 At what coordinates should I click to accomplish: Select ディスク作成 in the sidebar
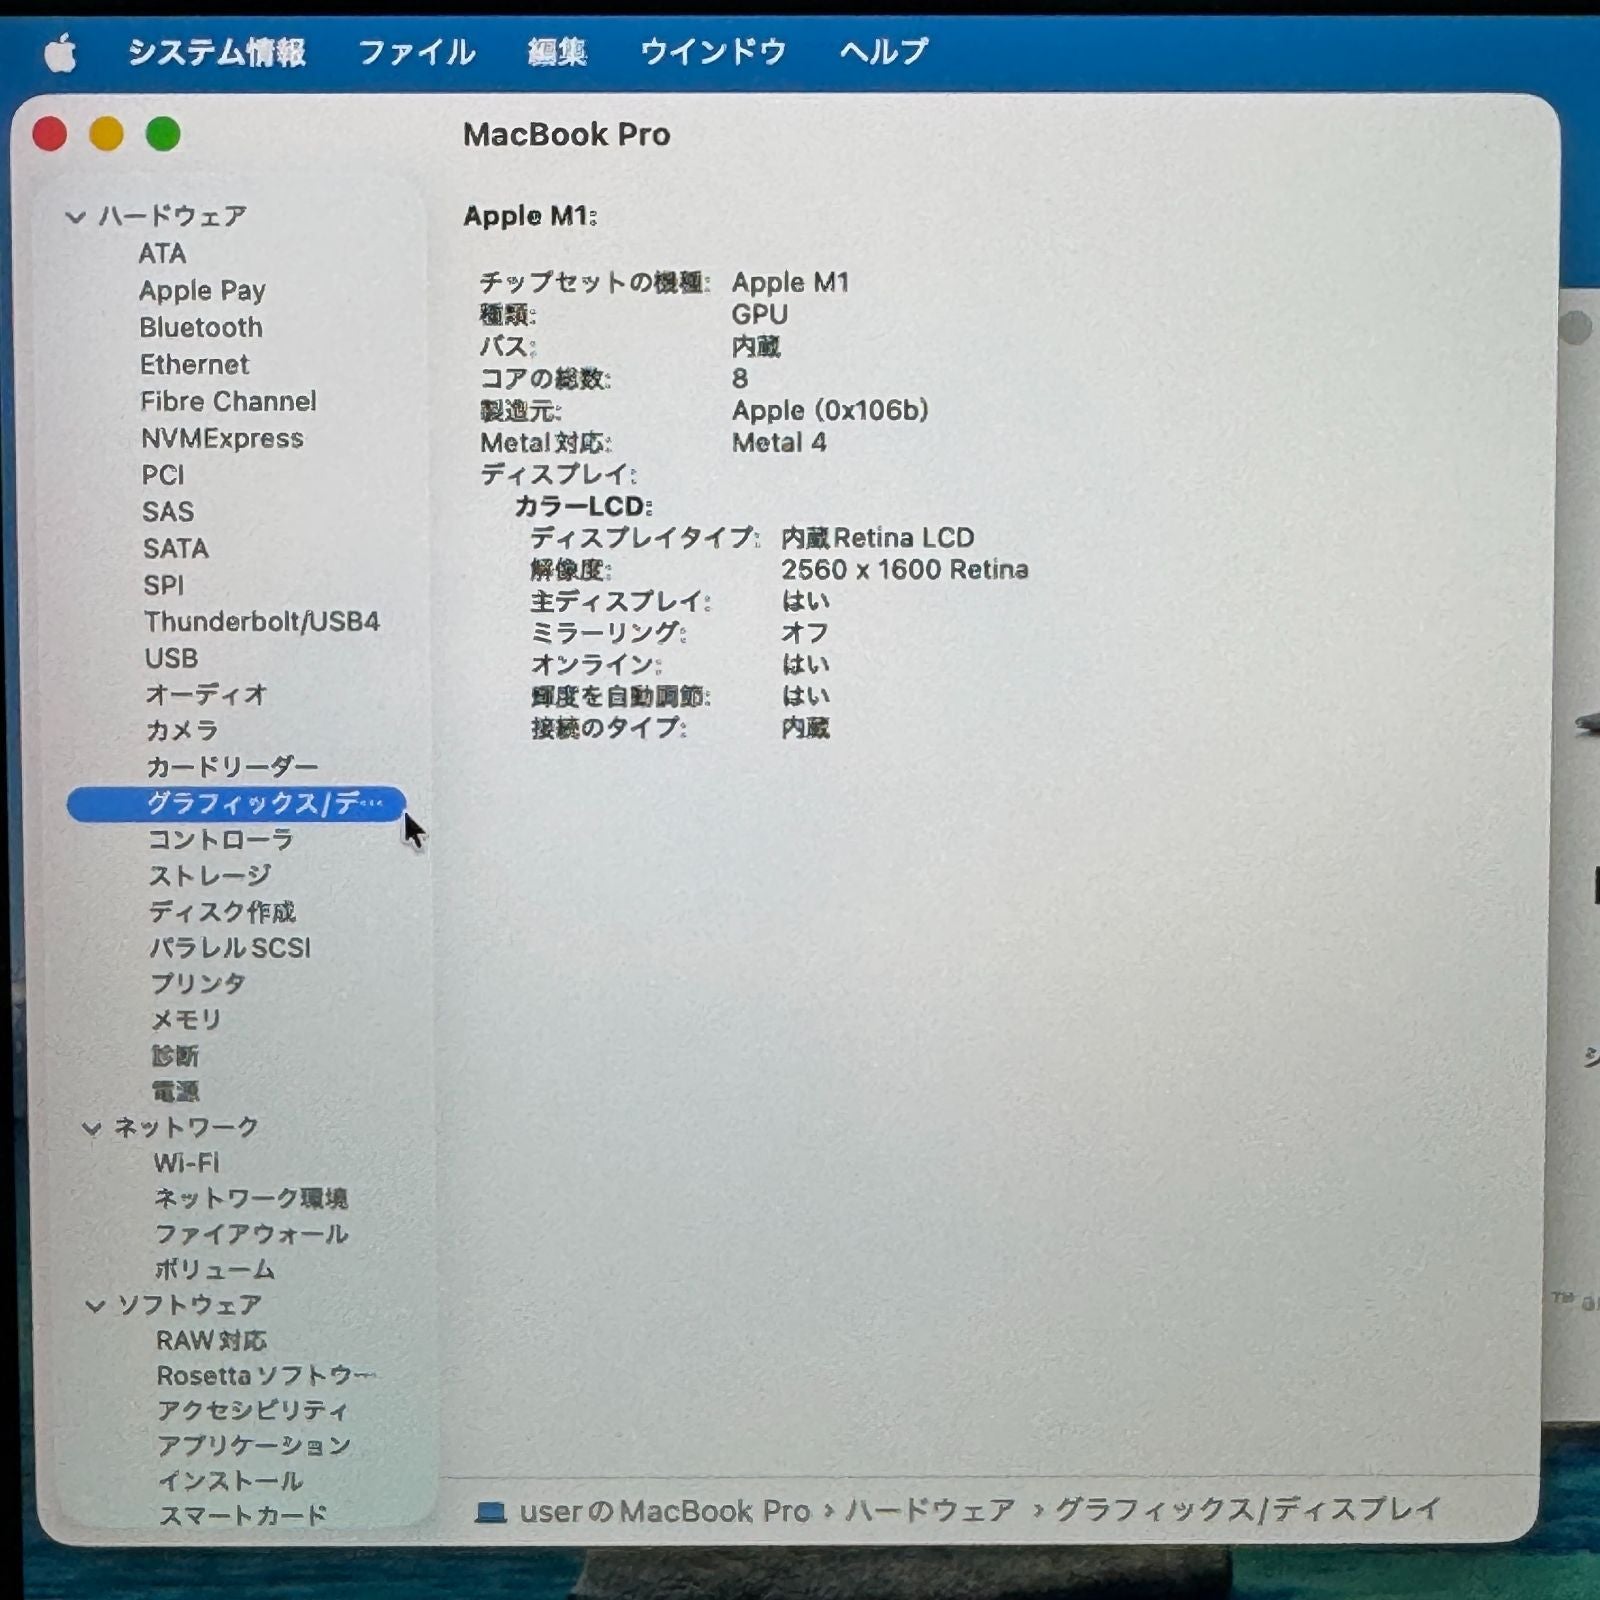coord(222,912)
